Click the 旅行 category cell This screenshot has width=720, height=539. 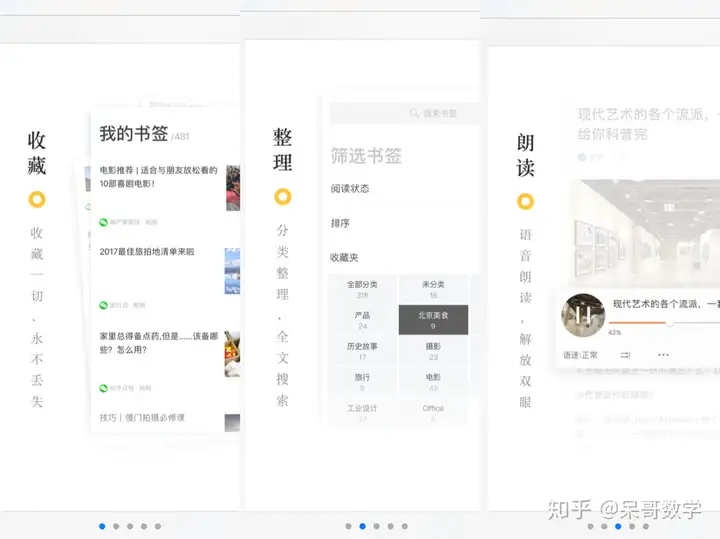point(362,382)
